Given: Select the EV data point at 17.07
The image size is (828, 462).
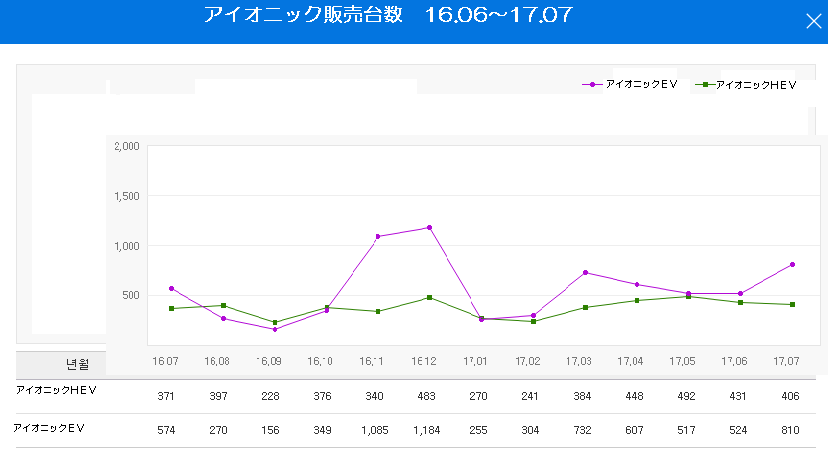Looking at the screenshot, I should pyautogui.click(x=792, y=265).
